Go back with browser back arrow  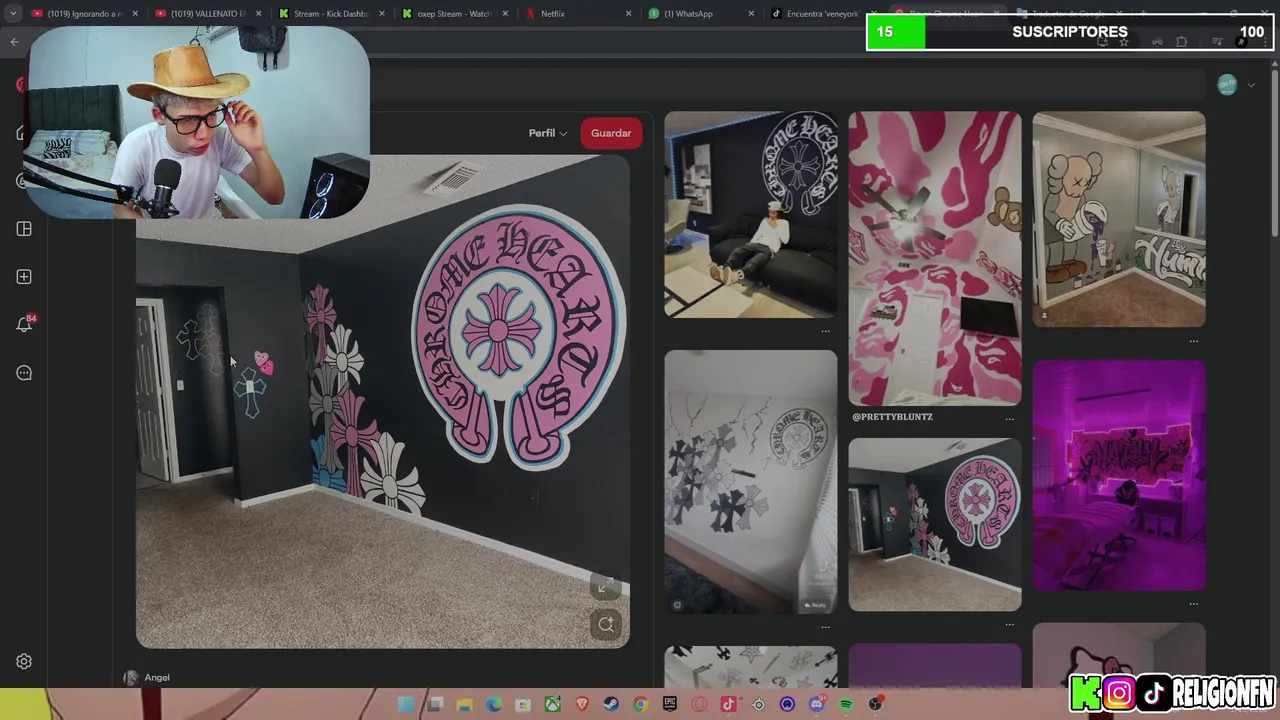14,41
